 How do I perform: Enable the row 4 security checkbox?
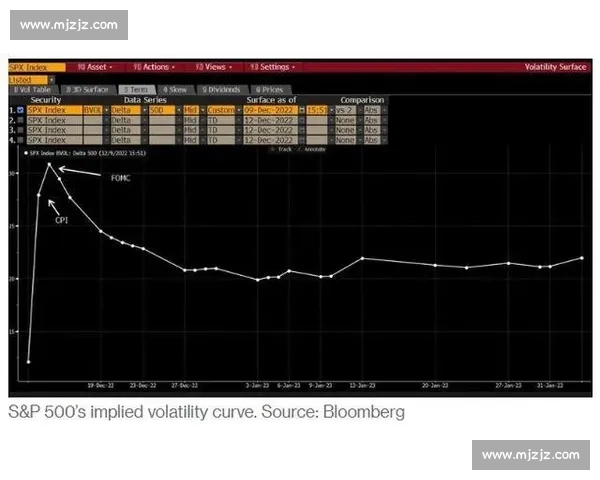pyautogui.click(x=21, y=140)
